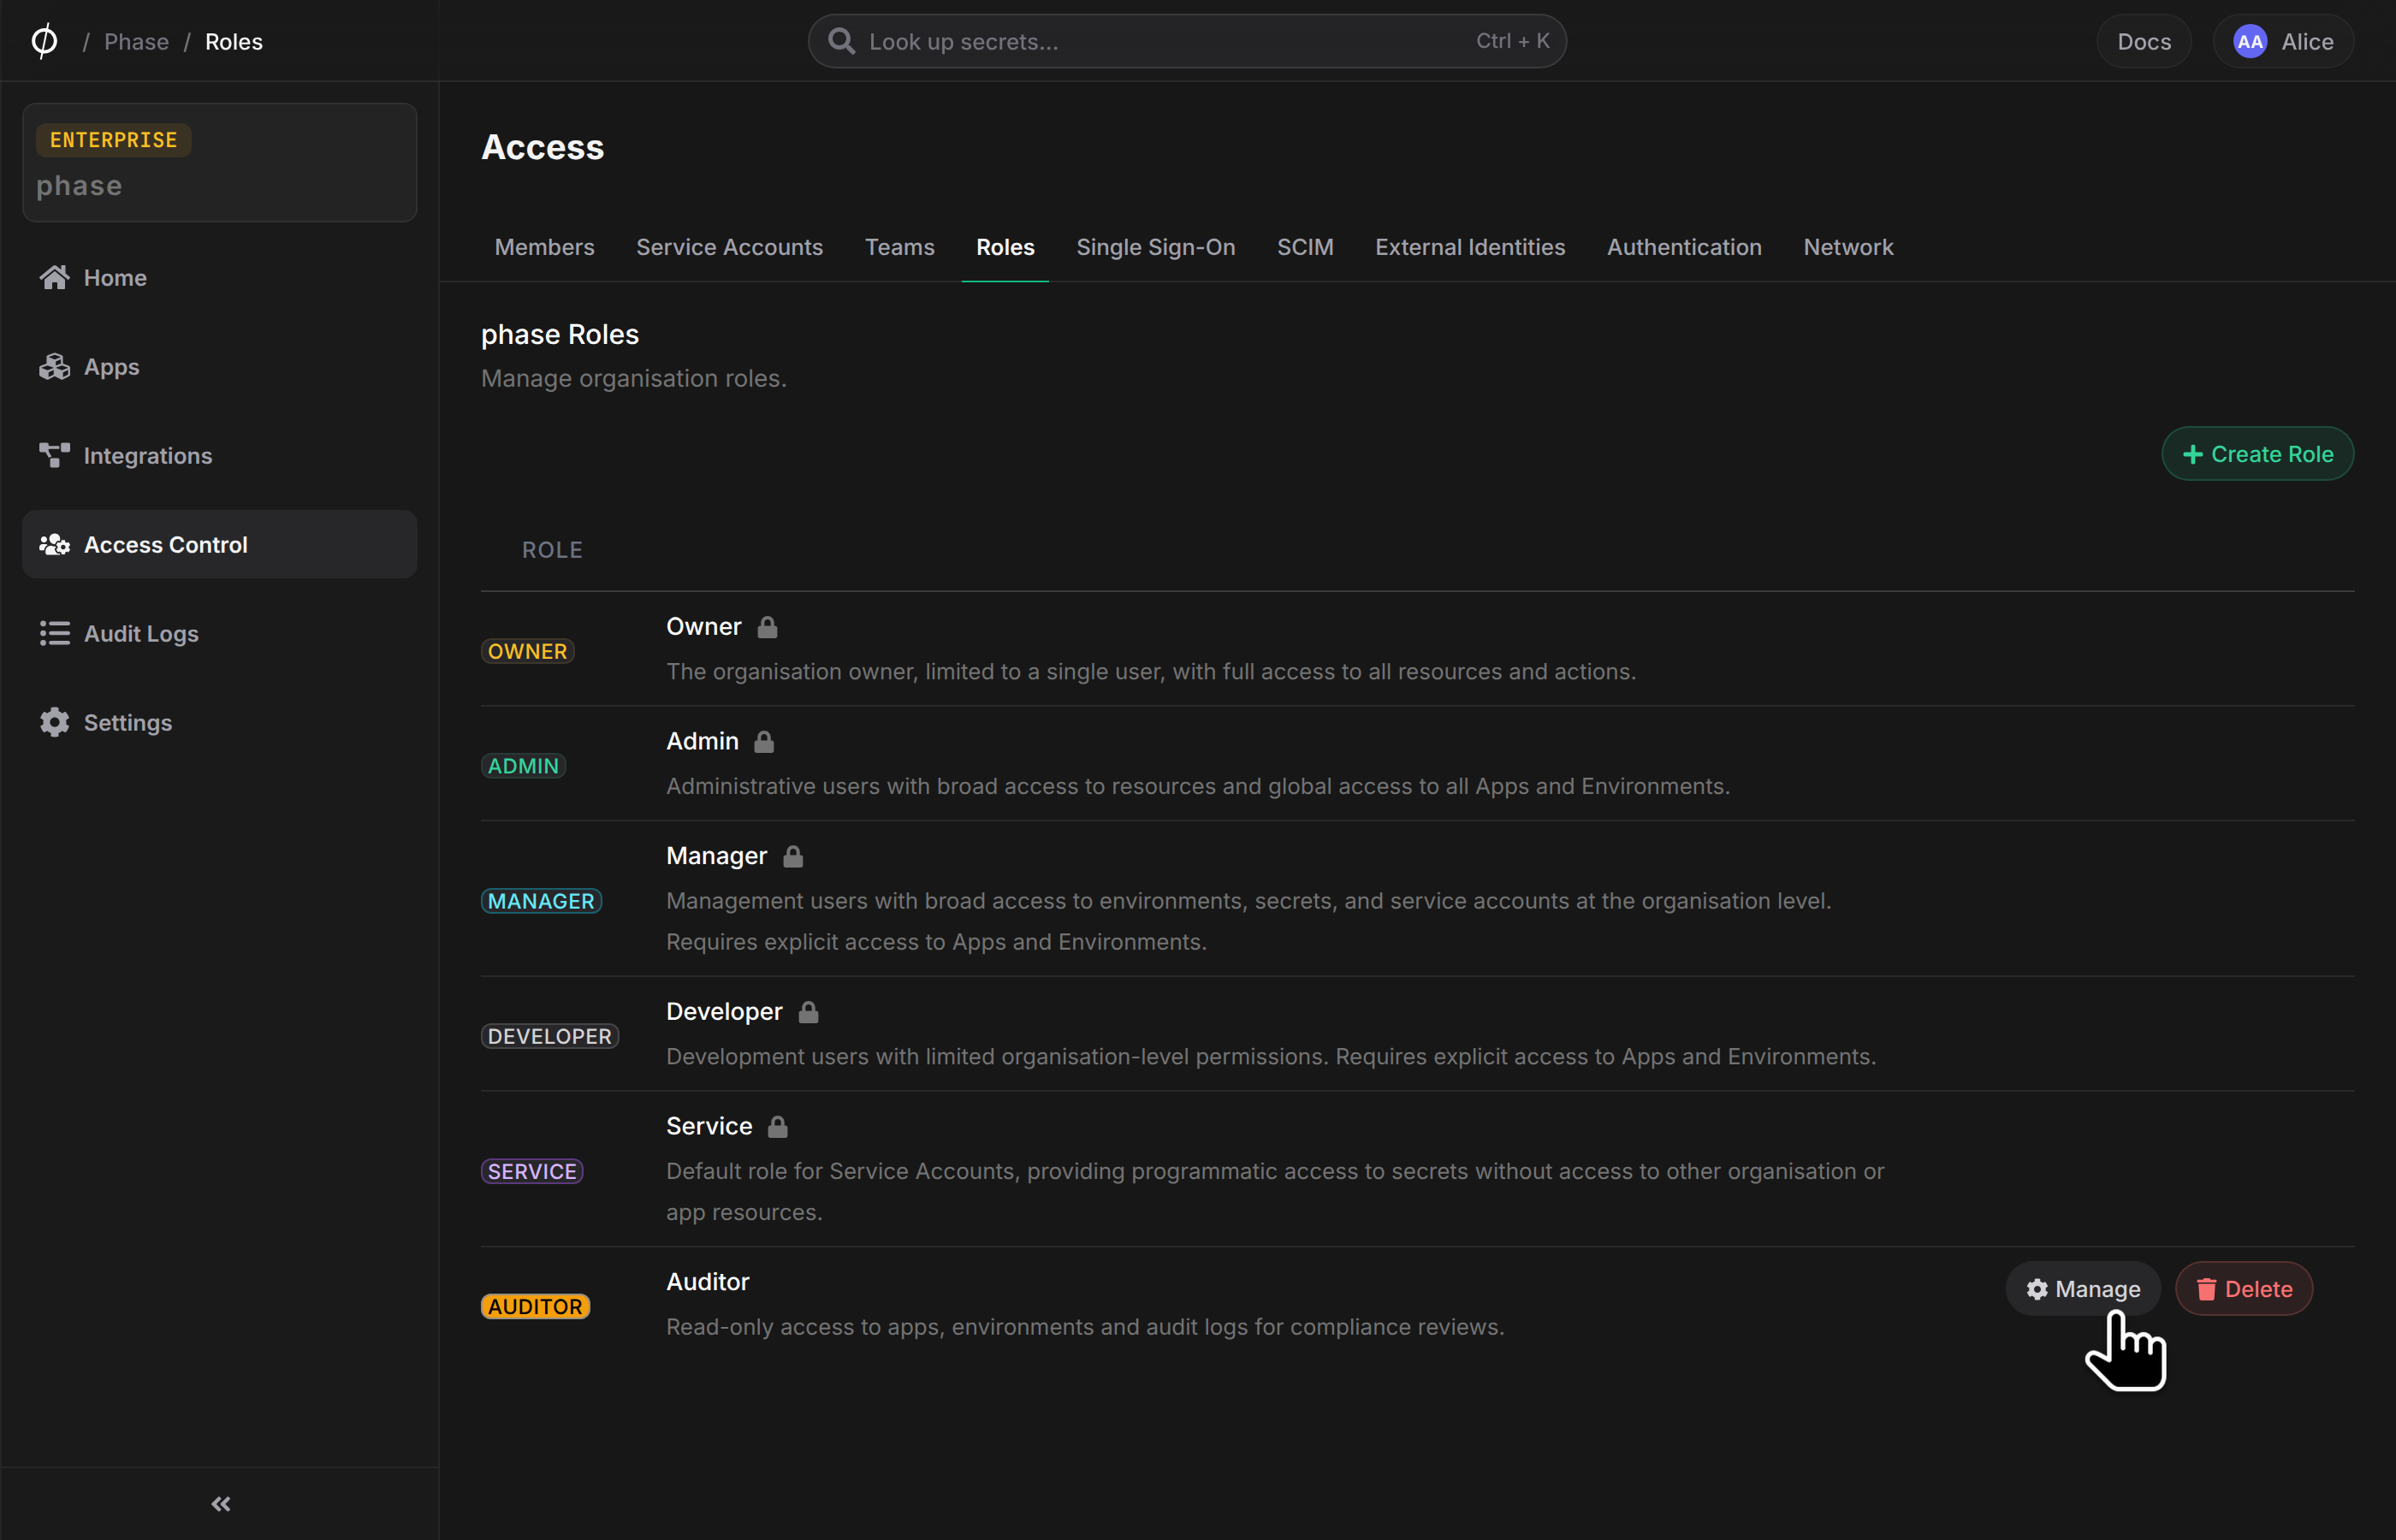
Task: Click the phase Roles heading
Action: (x=560, y=334)
